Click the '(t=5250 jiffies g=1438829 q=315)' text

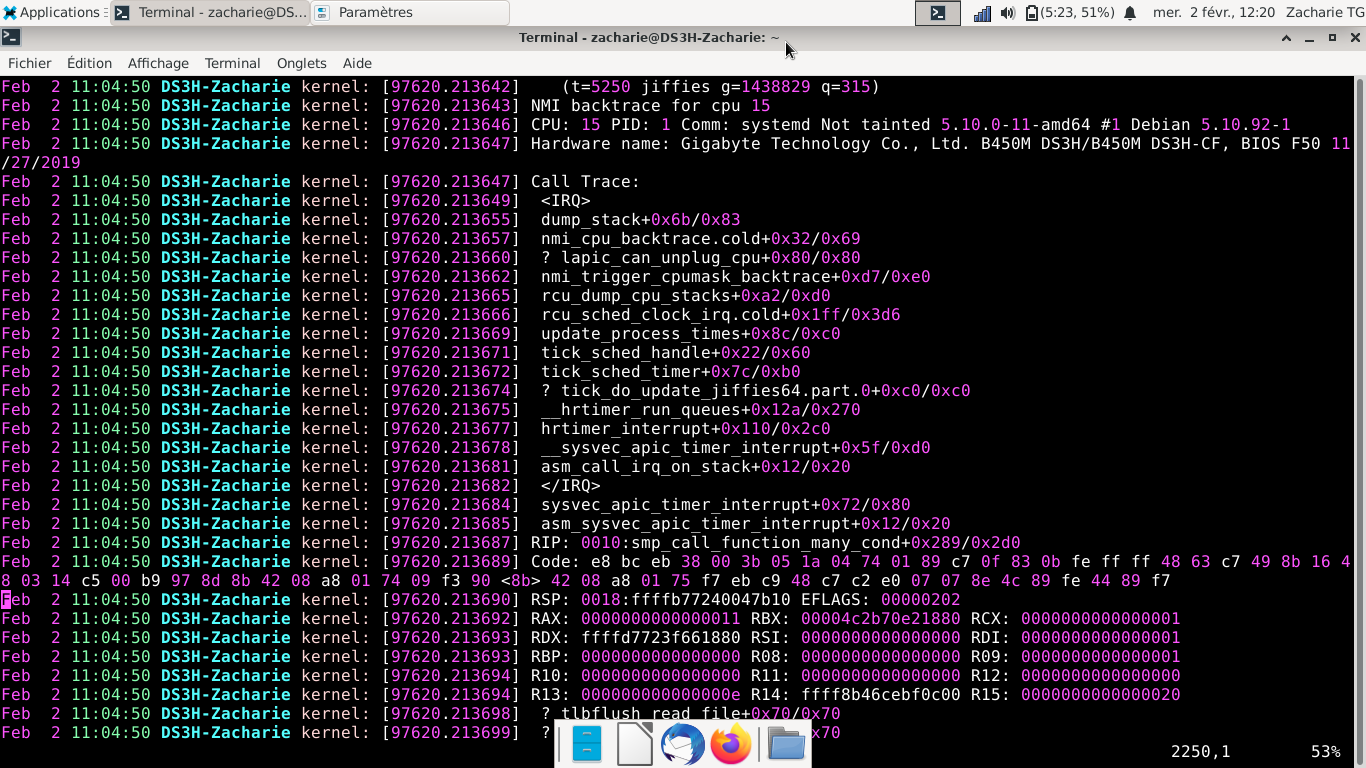tap(721, 87)
